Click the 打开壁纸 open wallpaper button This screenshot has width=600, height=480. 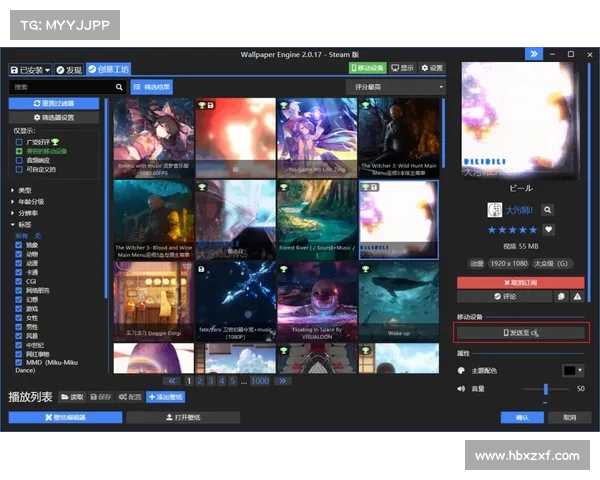click(x=183, y=417)
